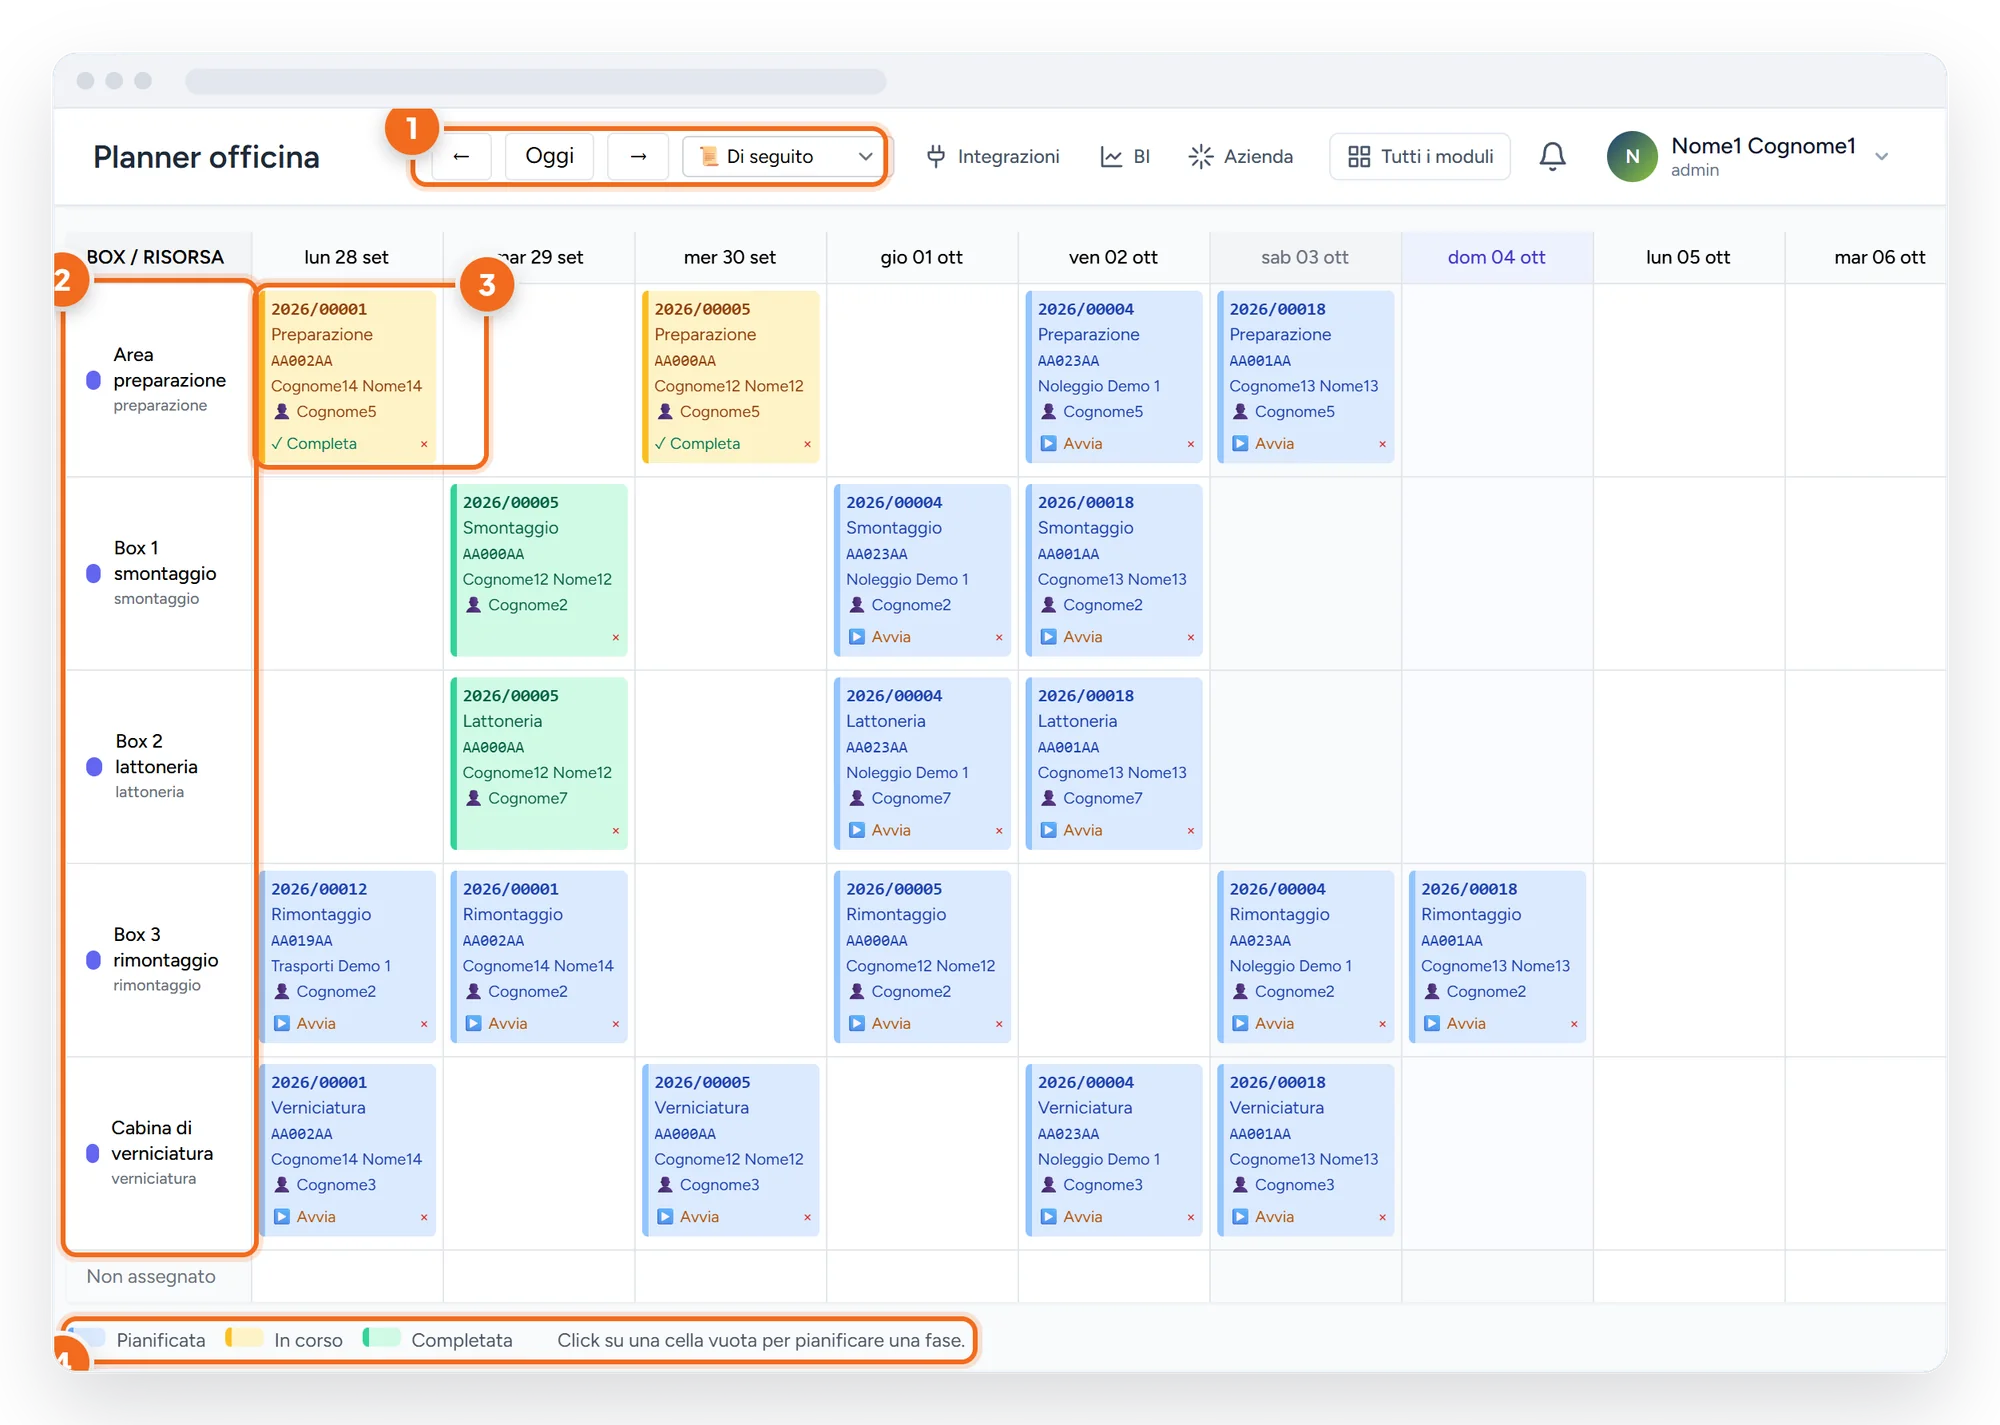The image size is (2000, 1425).
Task: Click the Planner officina page title
Action: tap(206, 157)
